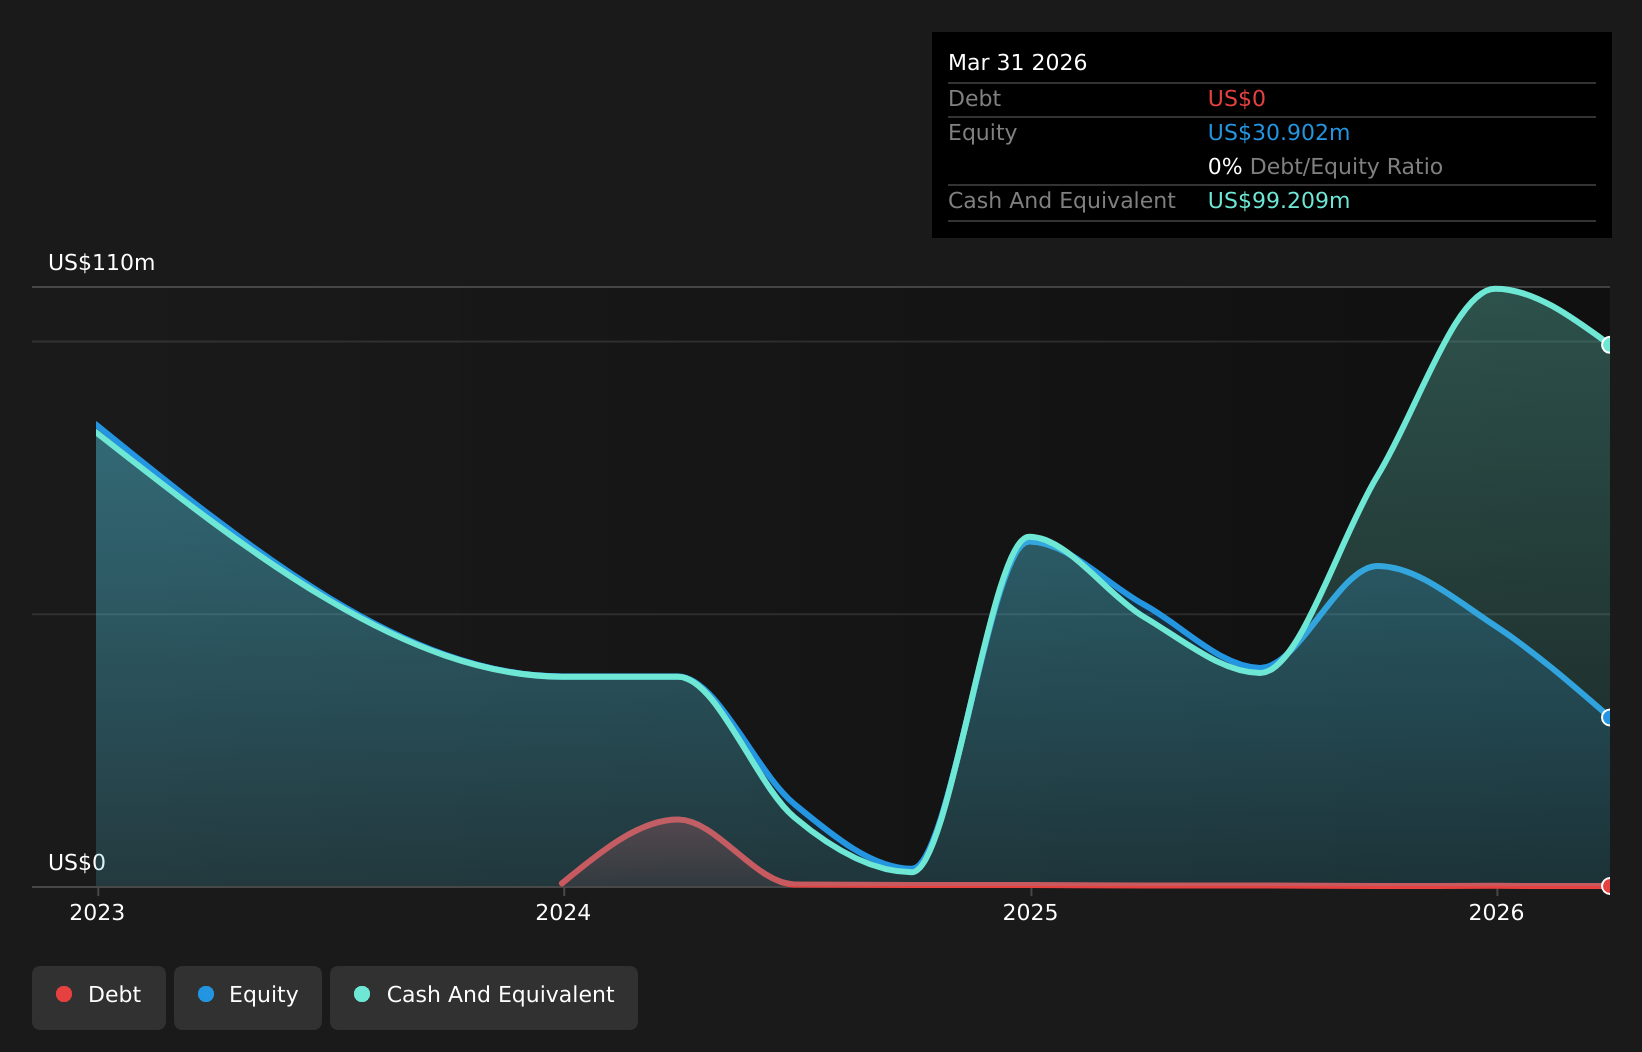Toggle the Equity series legend button
This screenshot has width=1642, height=1052.
pos(248,997)
